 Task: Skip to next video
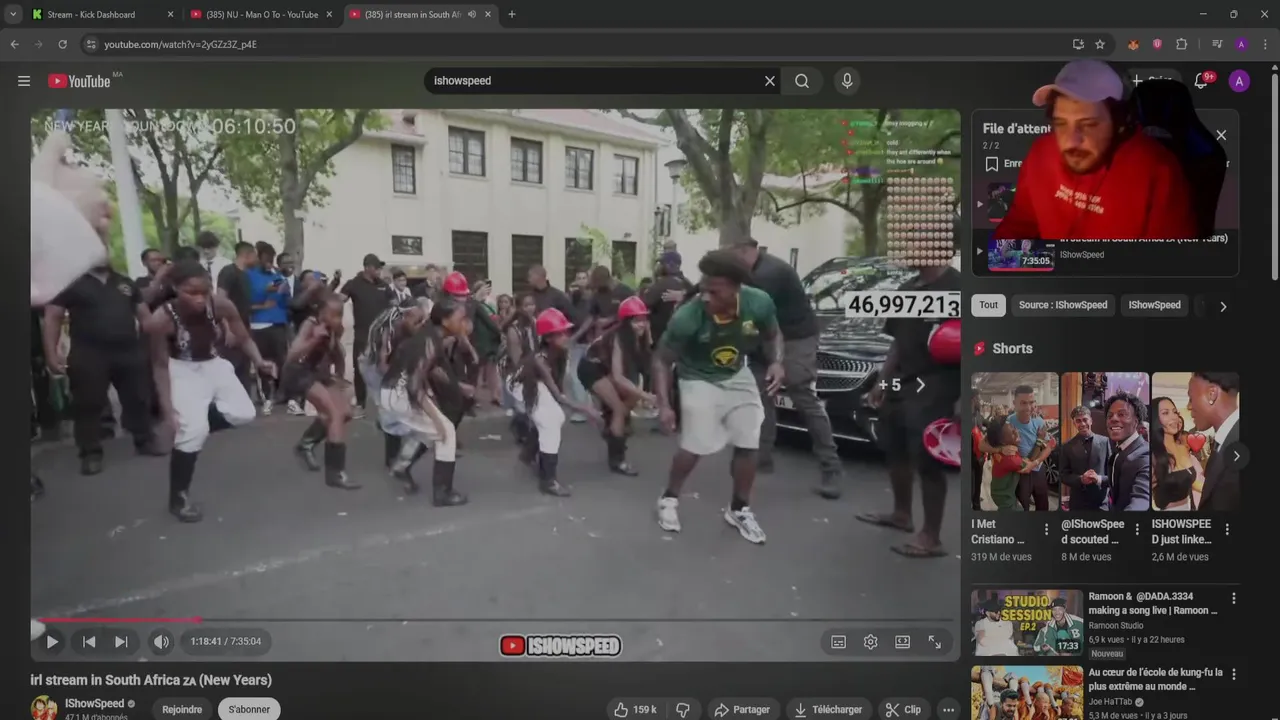[121, 642]
